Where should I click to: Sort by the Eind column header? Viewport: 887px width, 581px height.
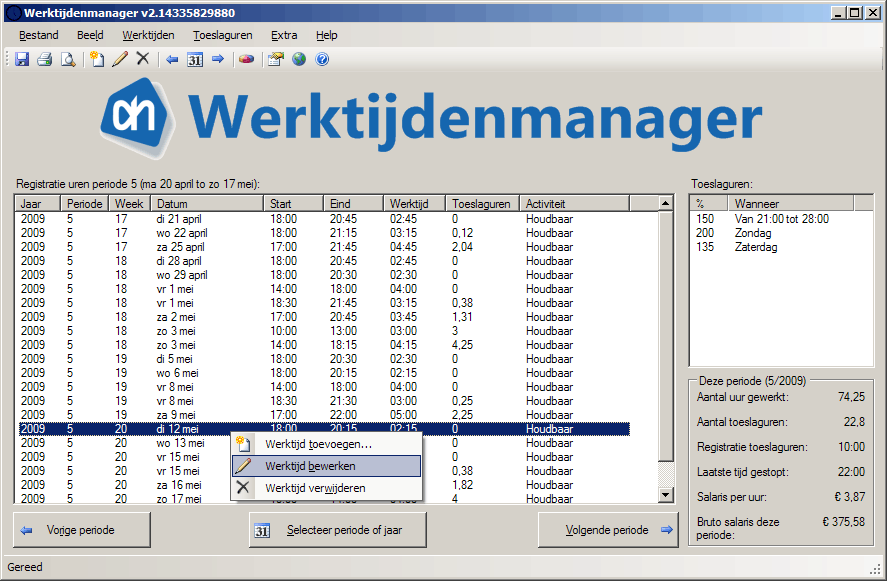[354, 204]
